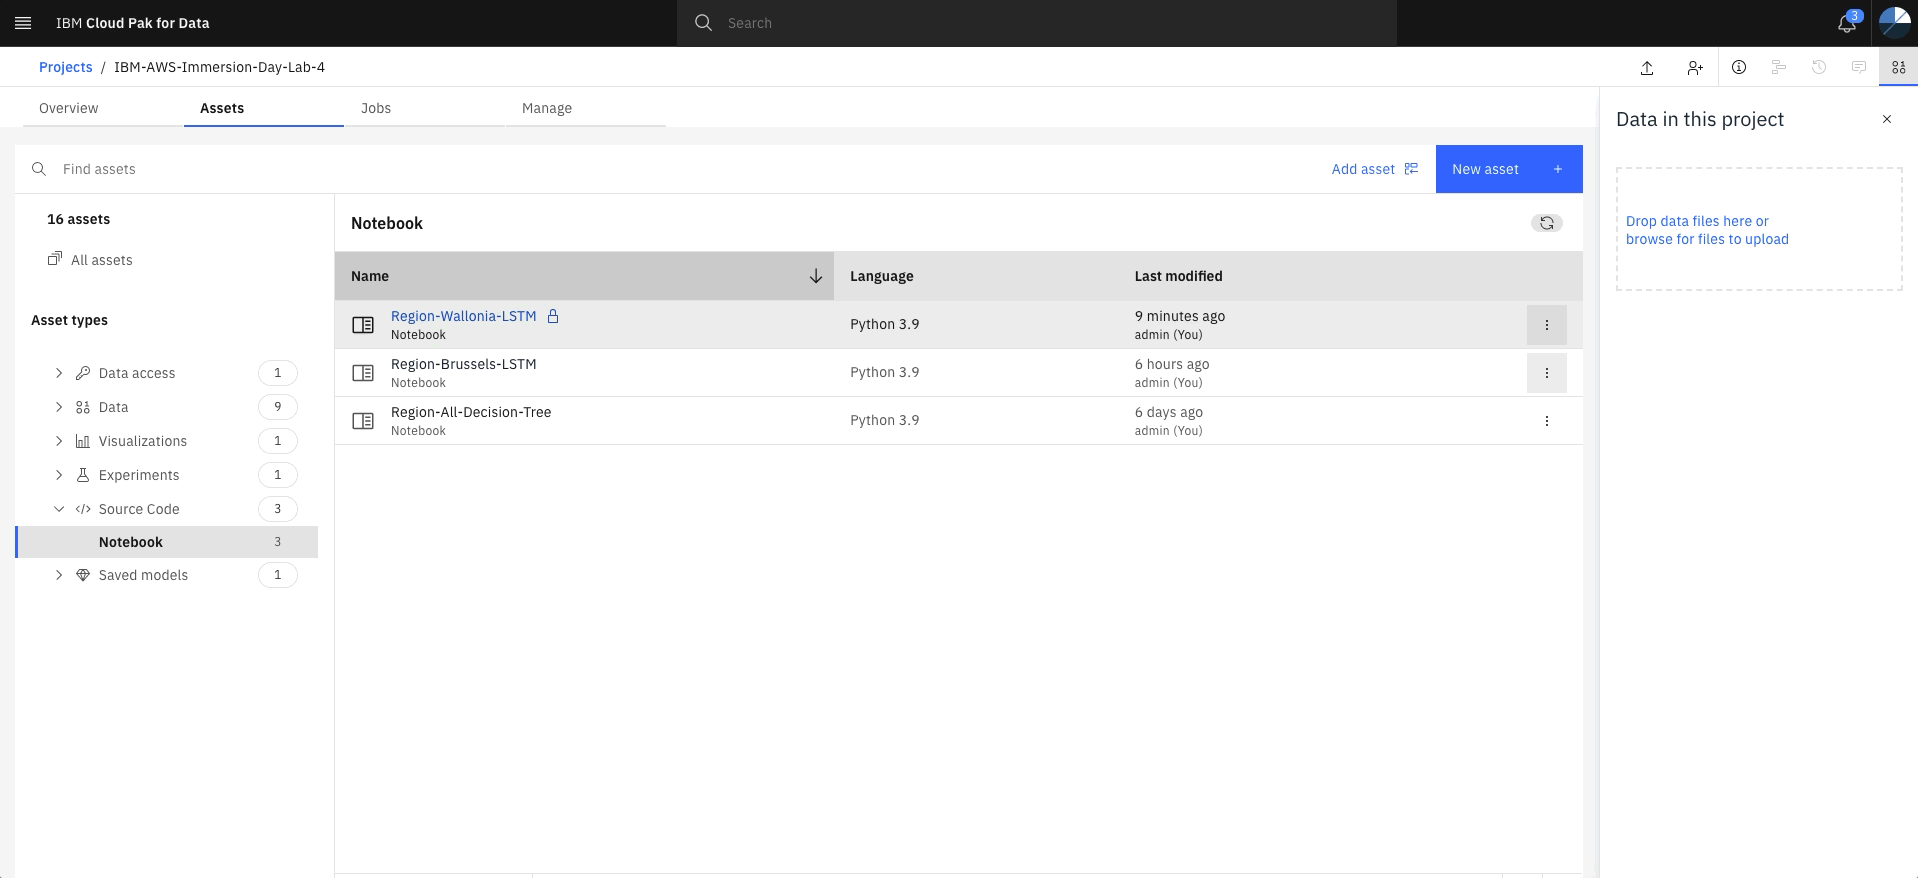Open overflow menu for Region-Wallonia-LSTM

click(1547, 325)
